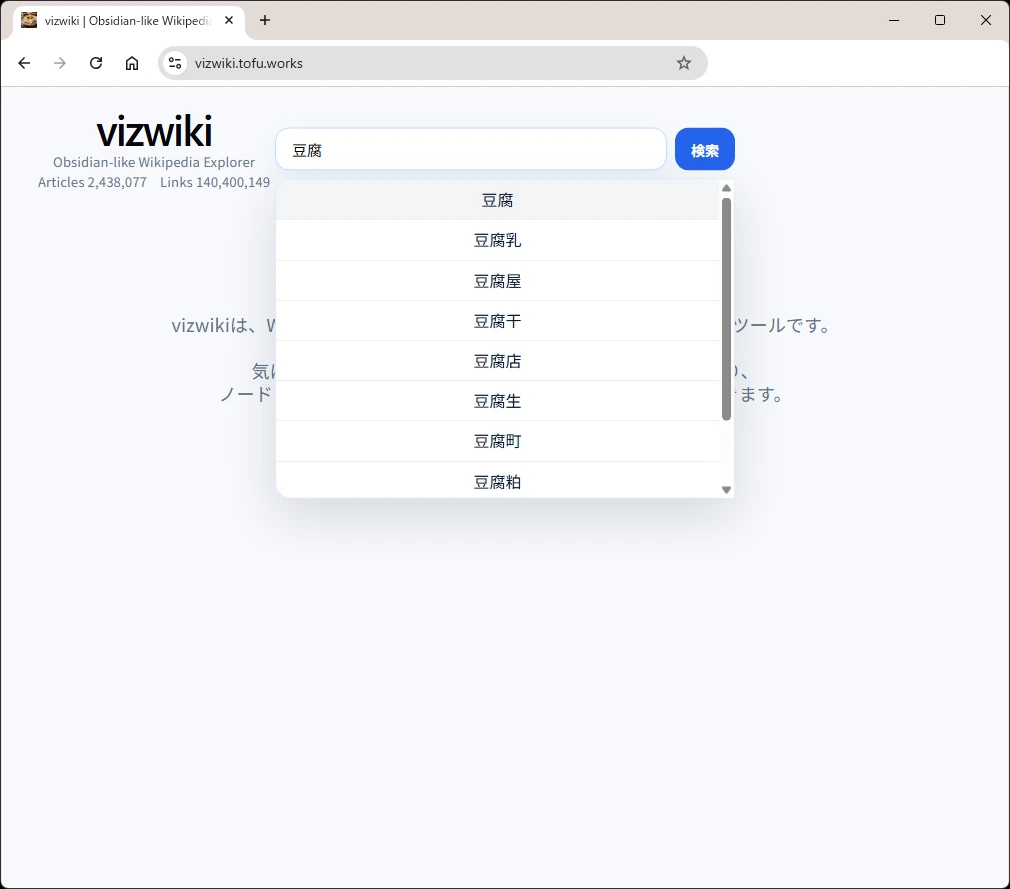Click the Links 140,400,149 count
This screenshot has width=1010, height=889.
[x=215, y=182]
